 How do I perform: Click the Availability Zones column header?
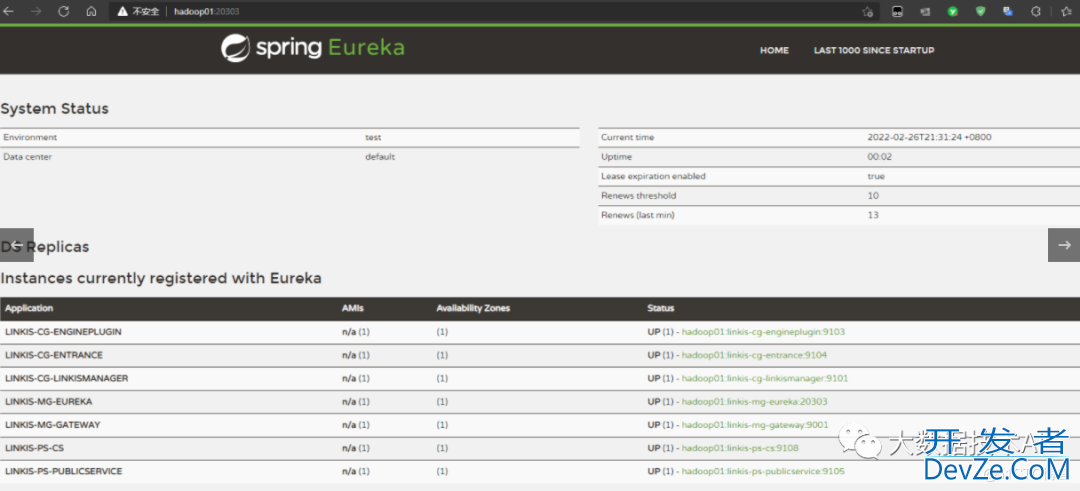pyautogui.click(x=473, y=309)
